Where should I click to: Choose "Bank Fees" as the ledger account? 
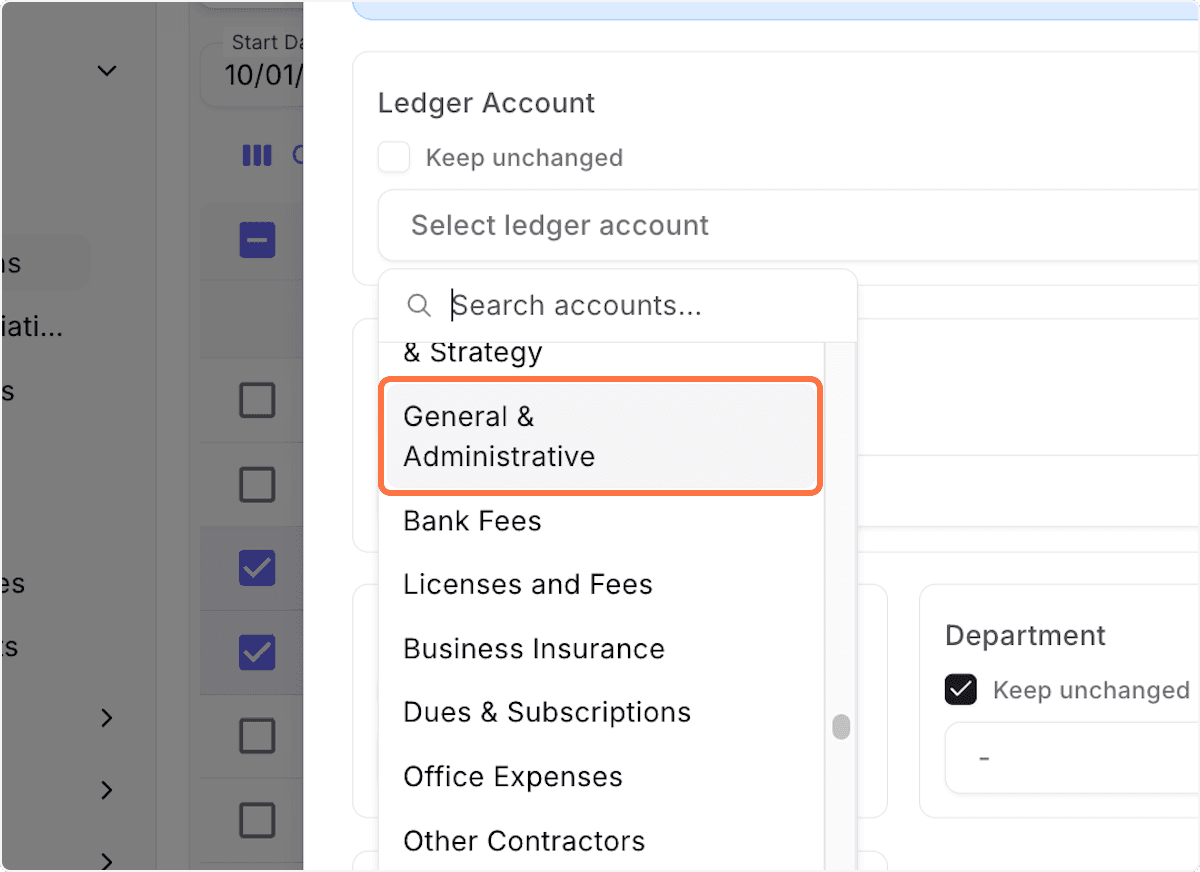[x=472, y=520]
